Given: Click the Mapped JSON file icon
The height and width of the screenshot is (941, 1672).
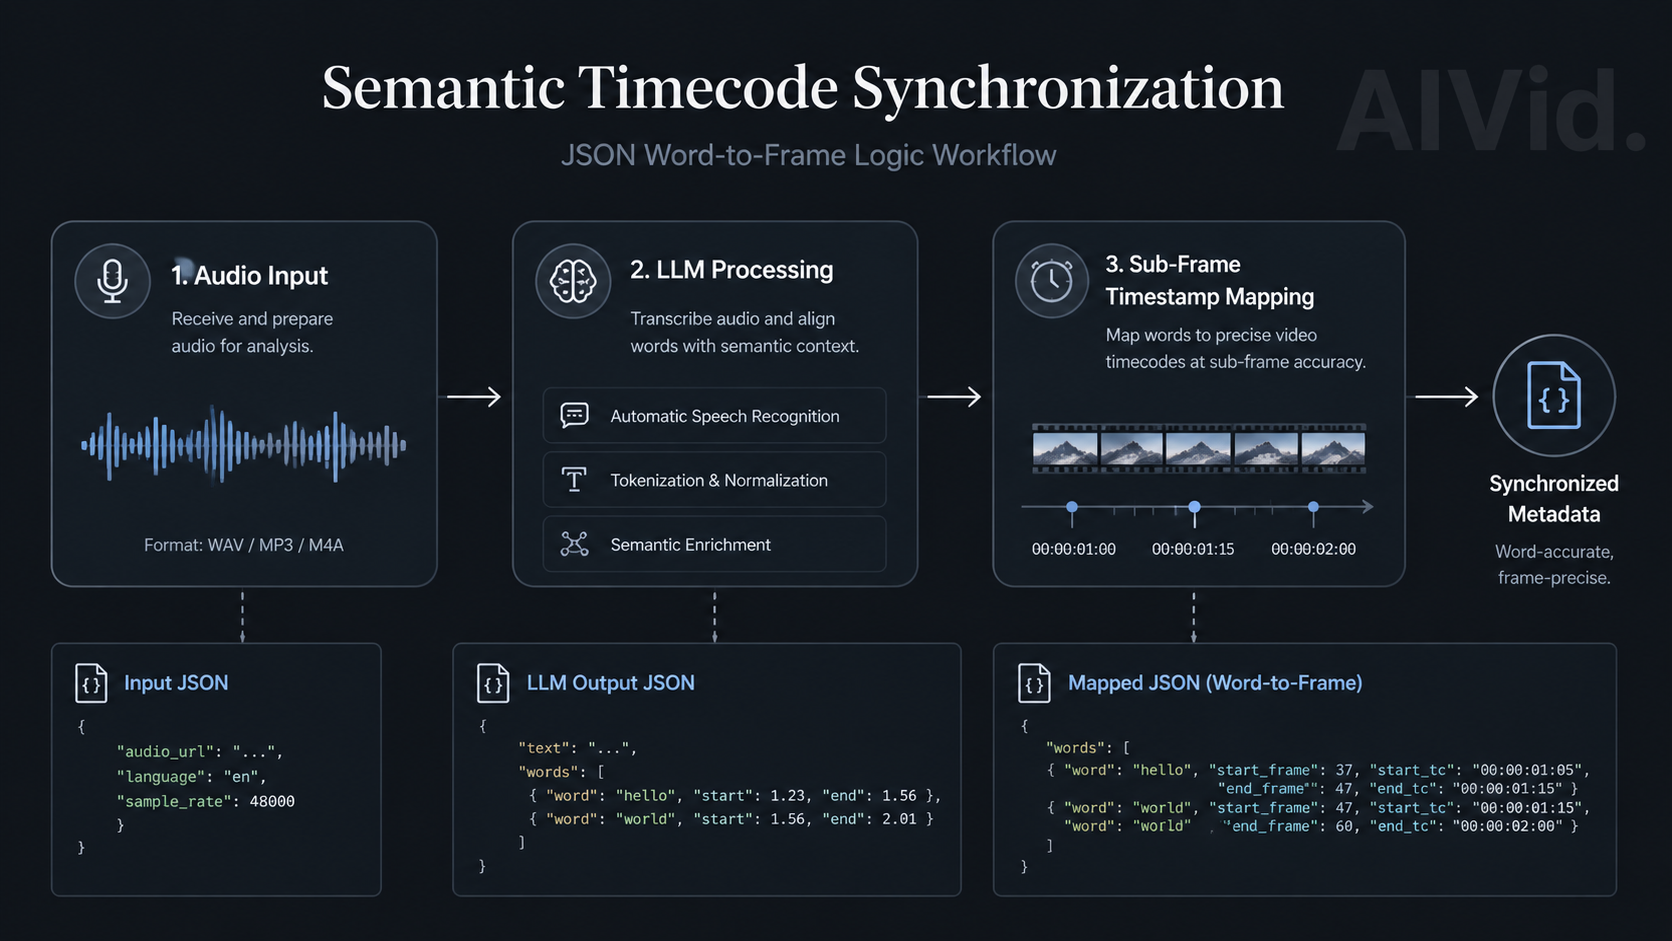Looking at the screenshot, I should click(x=1034, y=683).
